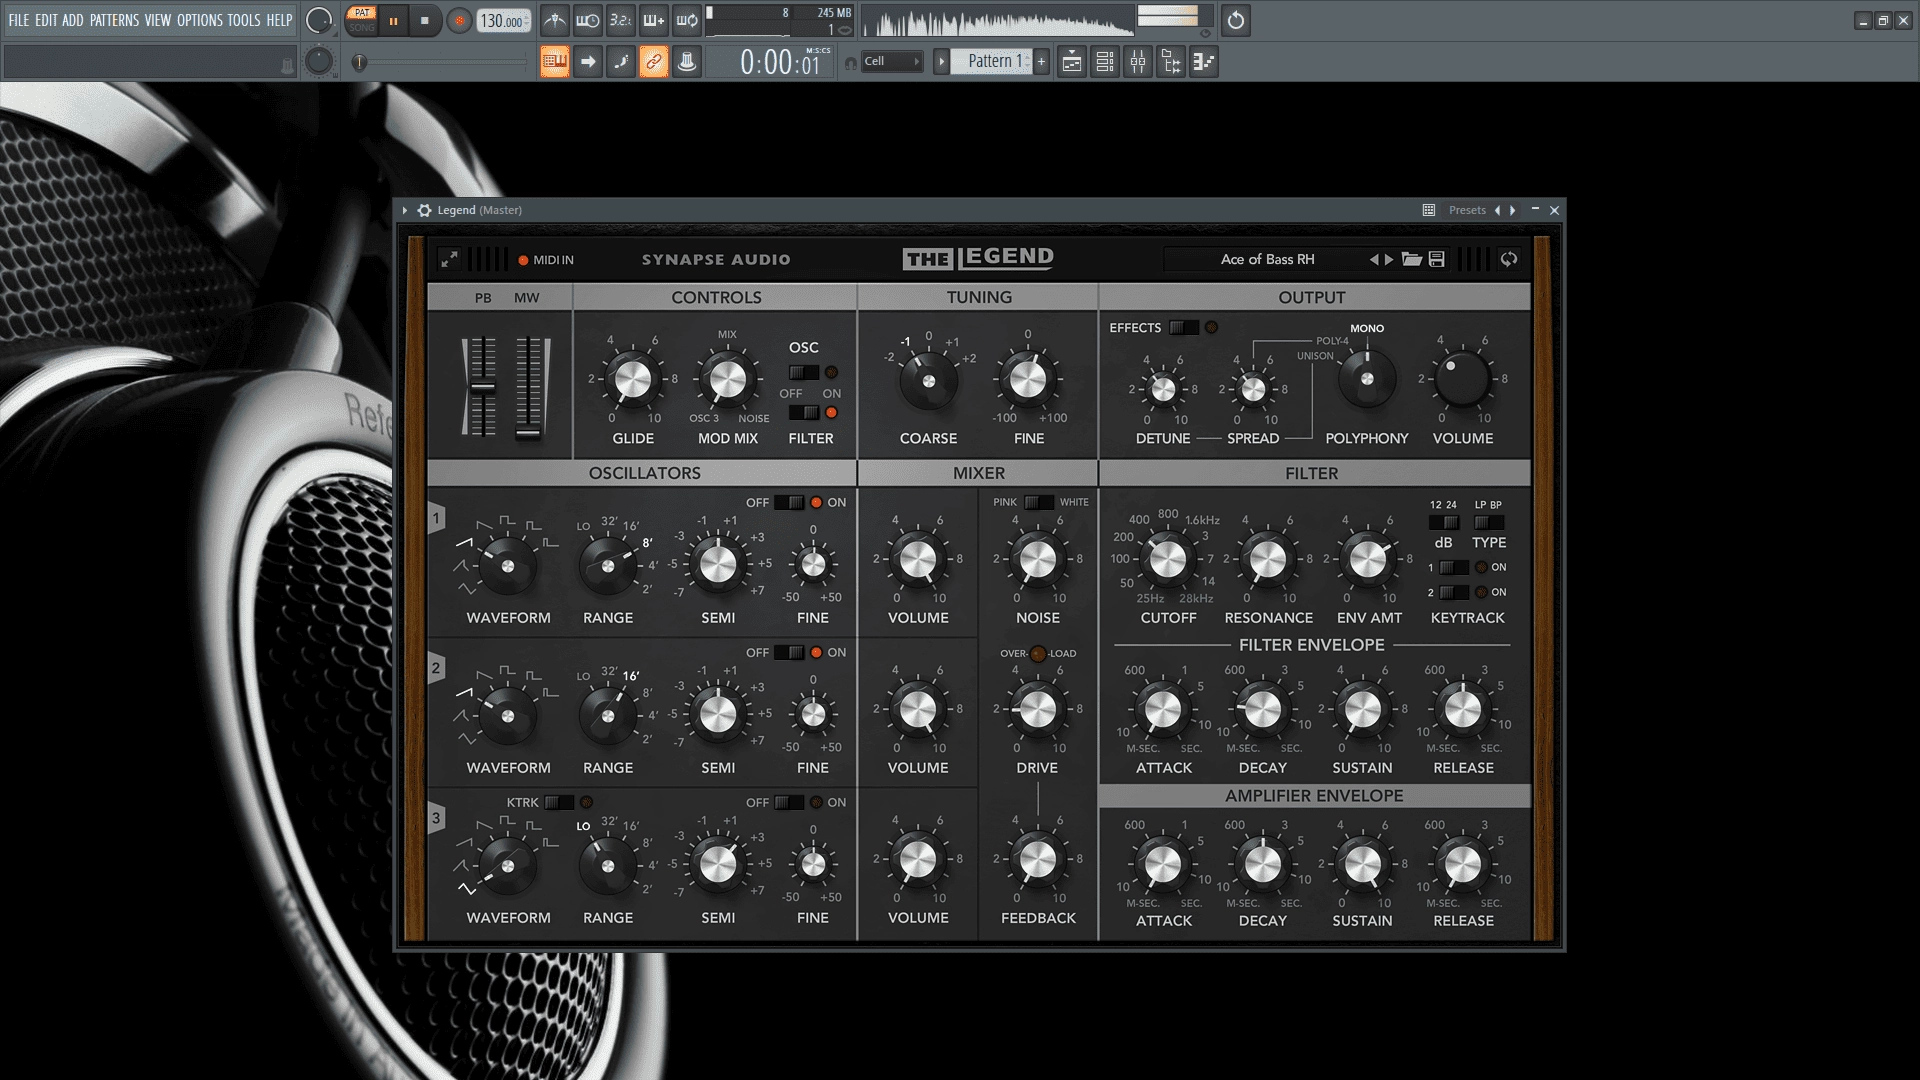Toggle the metronome icon
Viewport: 1920px width, 1080px height.
(554, 20)
